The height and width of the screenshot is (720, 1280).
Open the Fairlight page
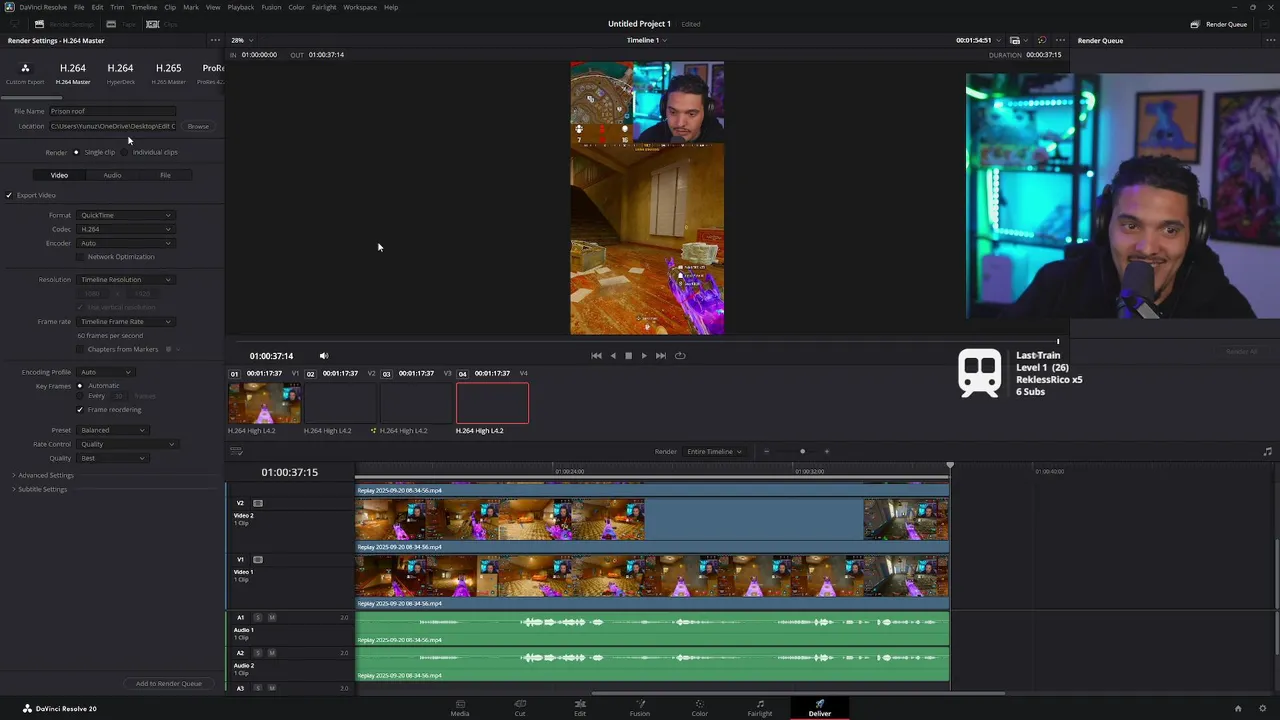(760, 708)
